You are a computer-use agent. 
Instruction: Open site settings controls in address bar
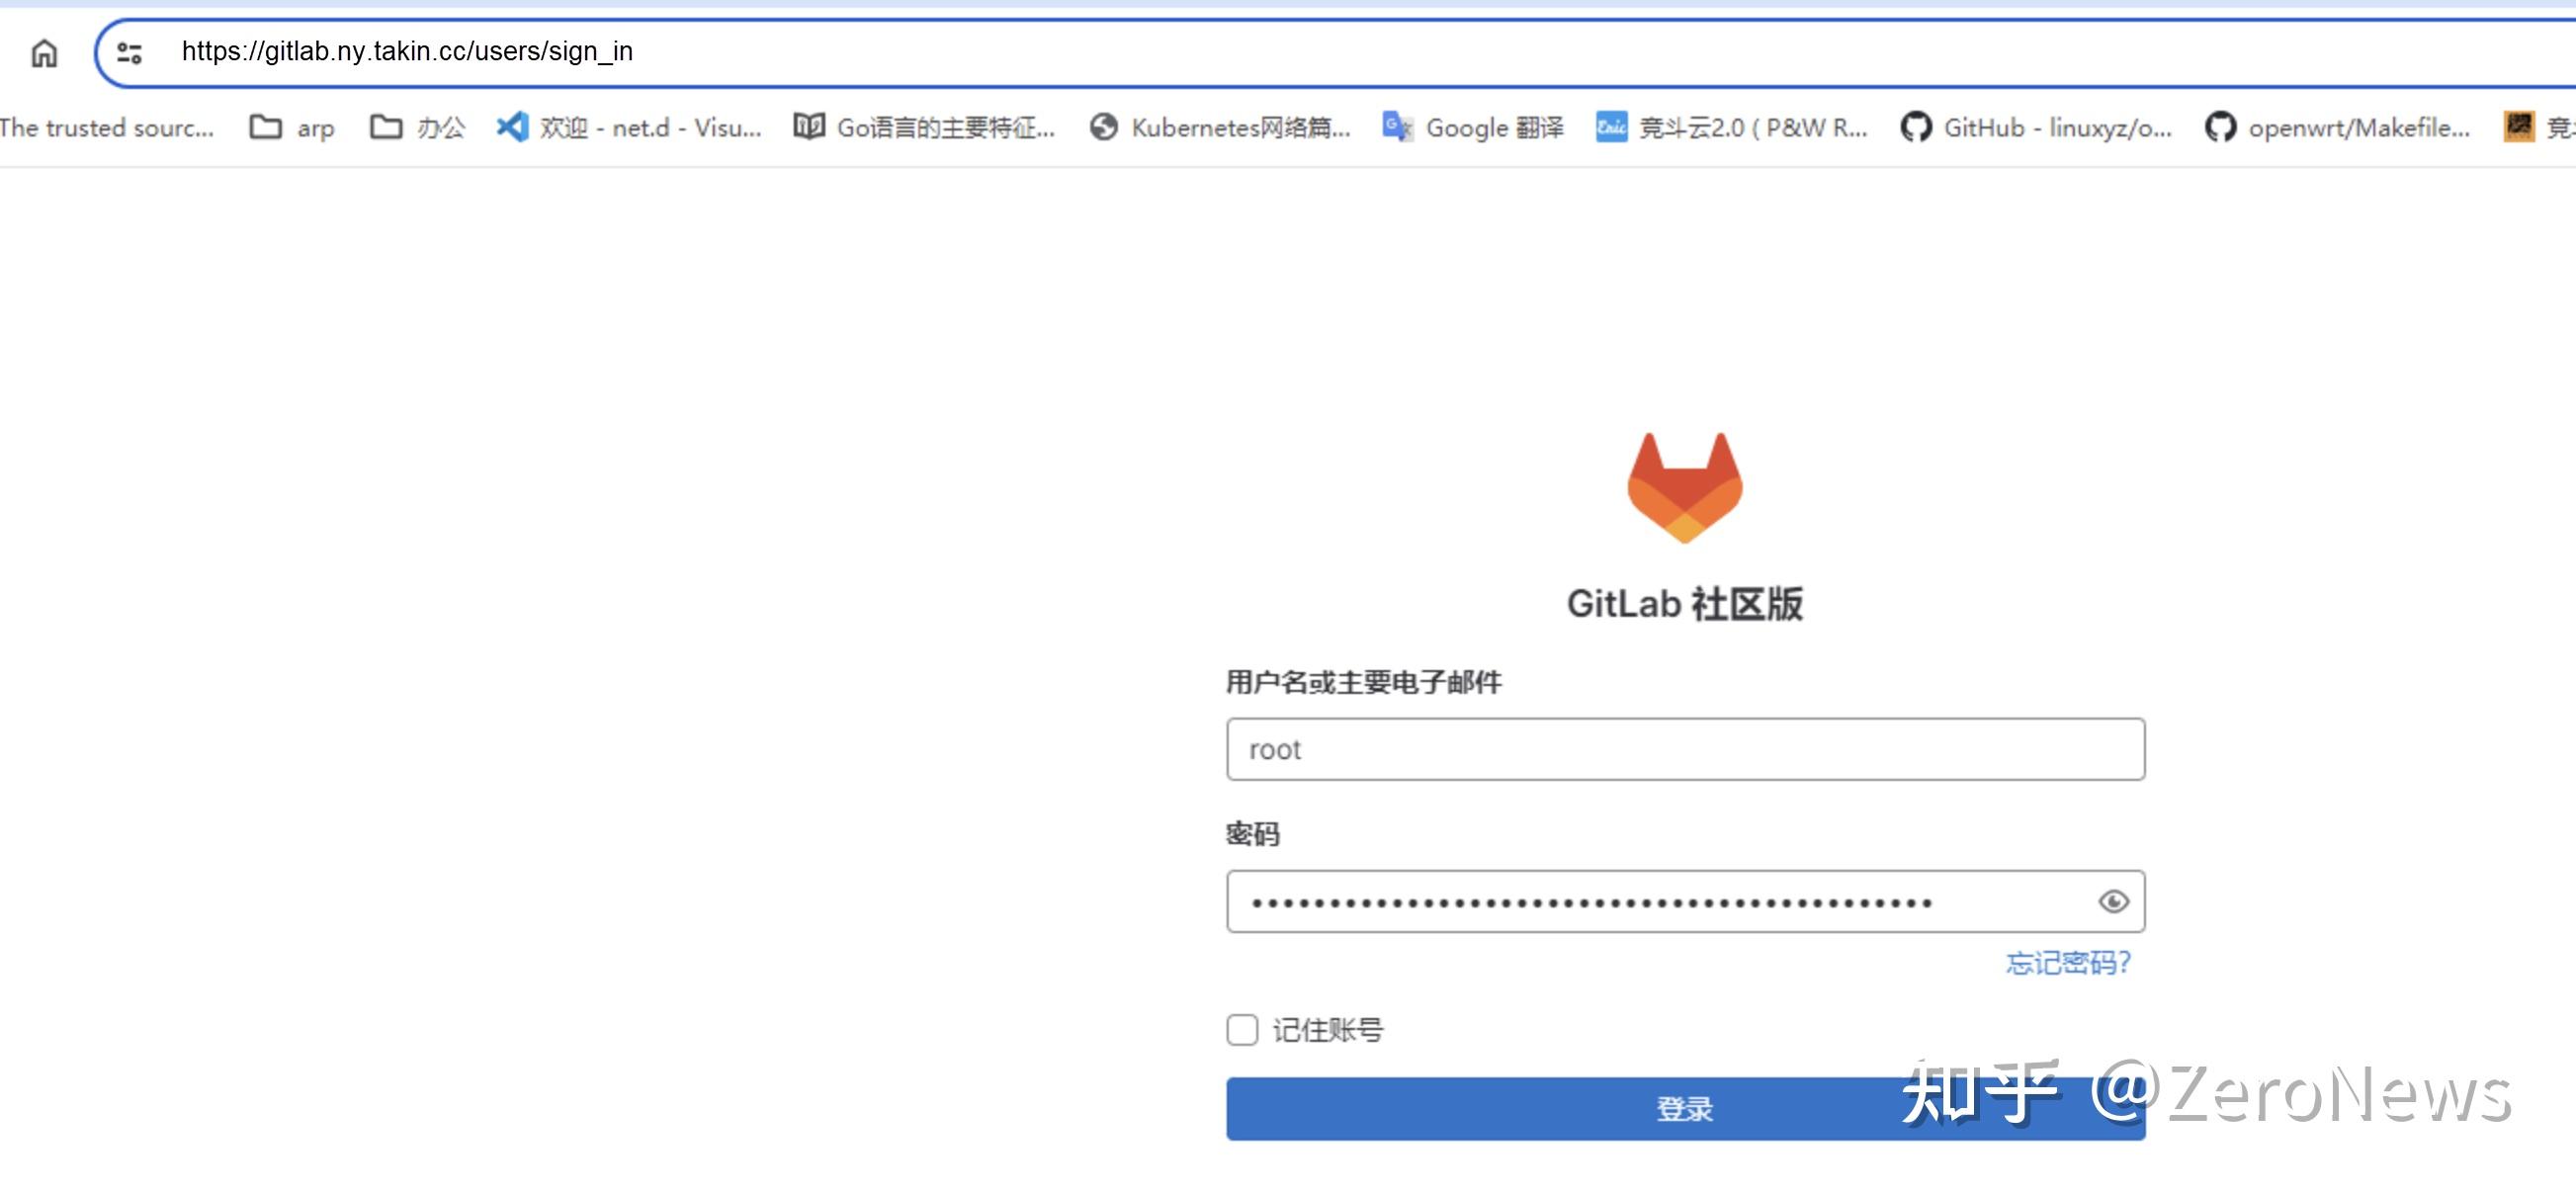point(128,53)
